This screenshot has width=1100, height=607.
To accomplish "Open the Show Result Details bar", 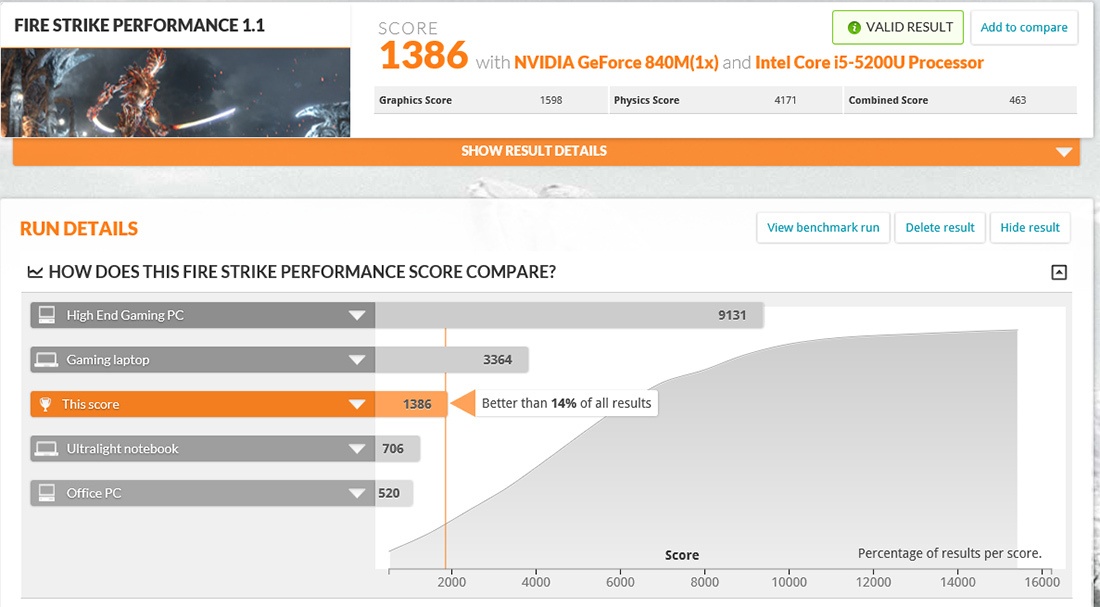I will 546,152.
